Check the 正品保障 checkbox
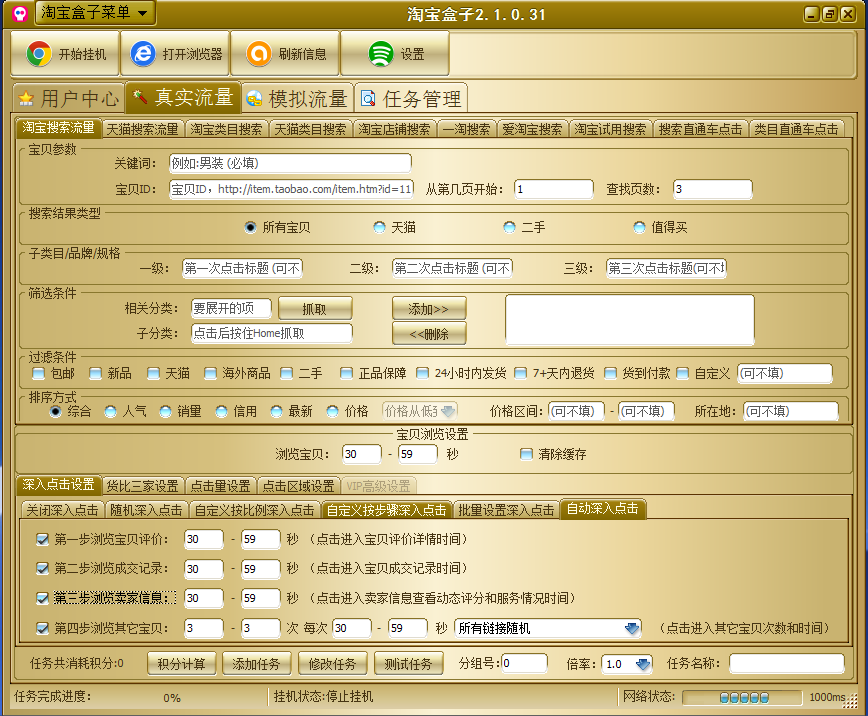This screenshot has width=868, height=716. click(x=346, y=374)
